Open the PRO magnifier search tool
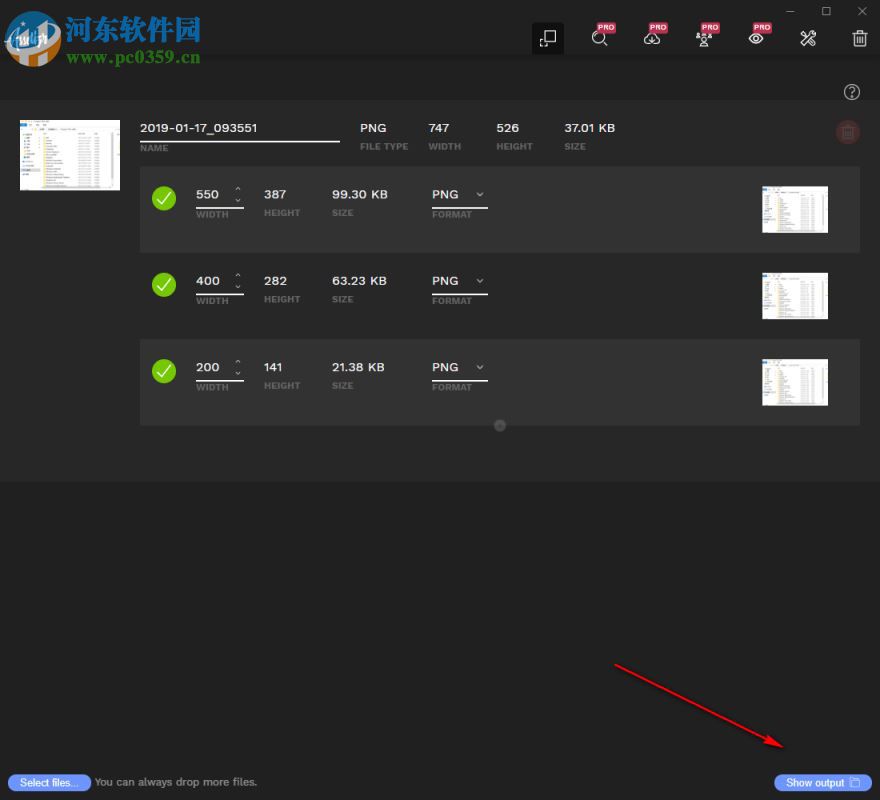This screenshot has width=880, height=800. (x=600, y=38)
